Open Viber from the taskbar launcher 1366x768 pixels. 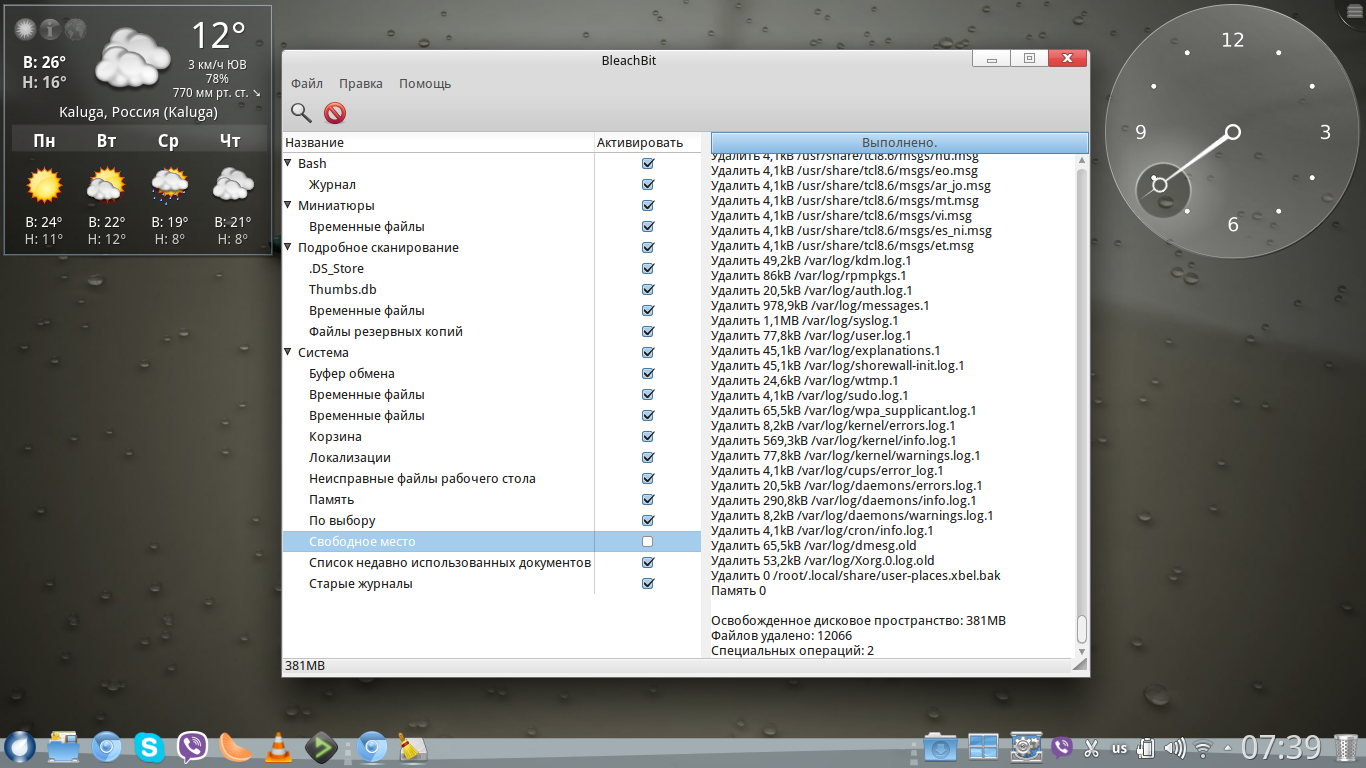click(x=192, y=747)
